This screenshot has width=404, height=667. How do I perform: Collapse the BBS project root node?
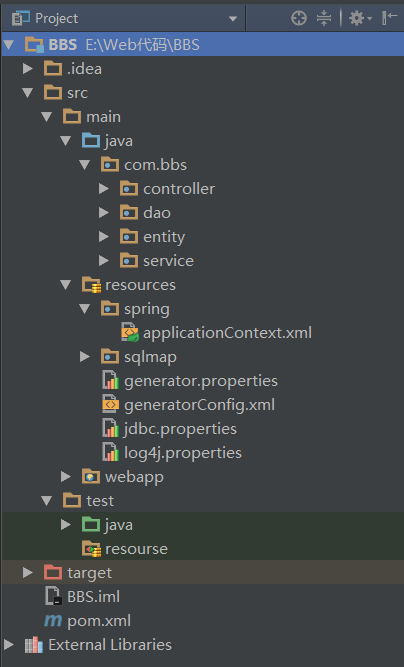(9, 44)
